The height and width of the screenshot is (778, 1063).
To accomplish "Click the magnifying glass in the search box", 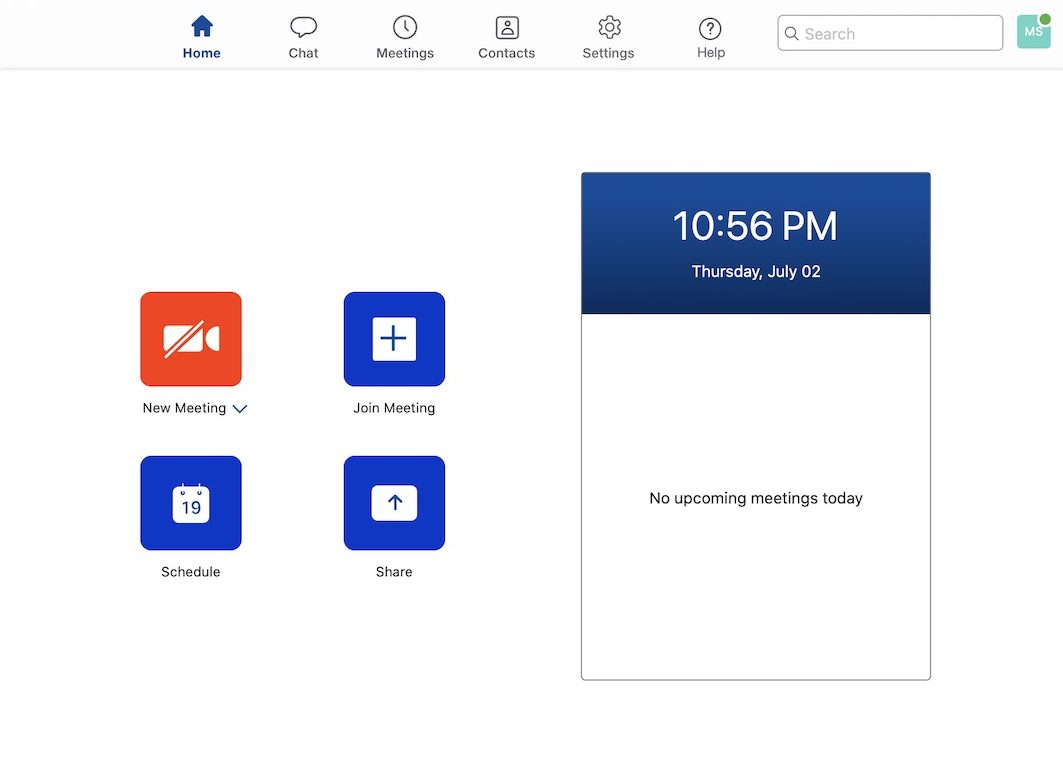I will point(792,34).
